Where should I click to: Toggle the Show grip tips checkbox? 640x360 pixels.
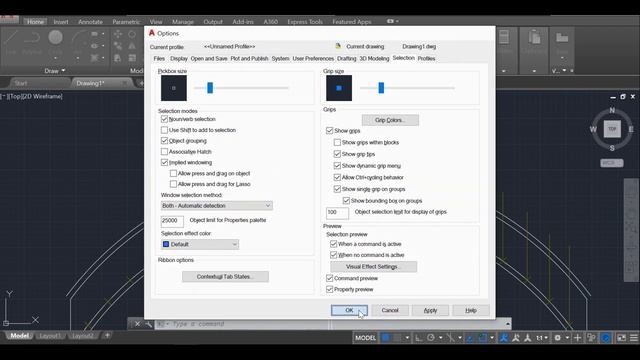pyautogui.click(x=337, y=154)
